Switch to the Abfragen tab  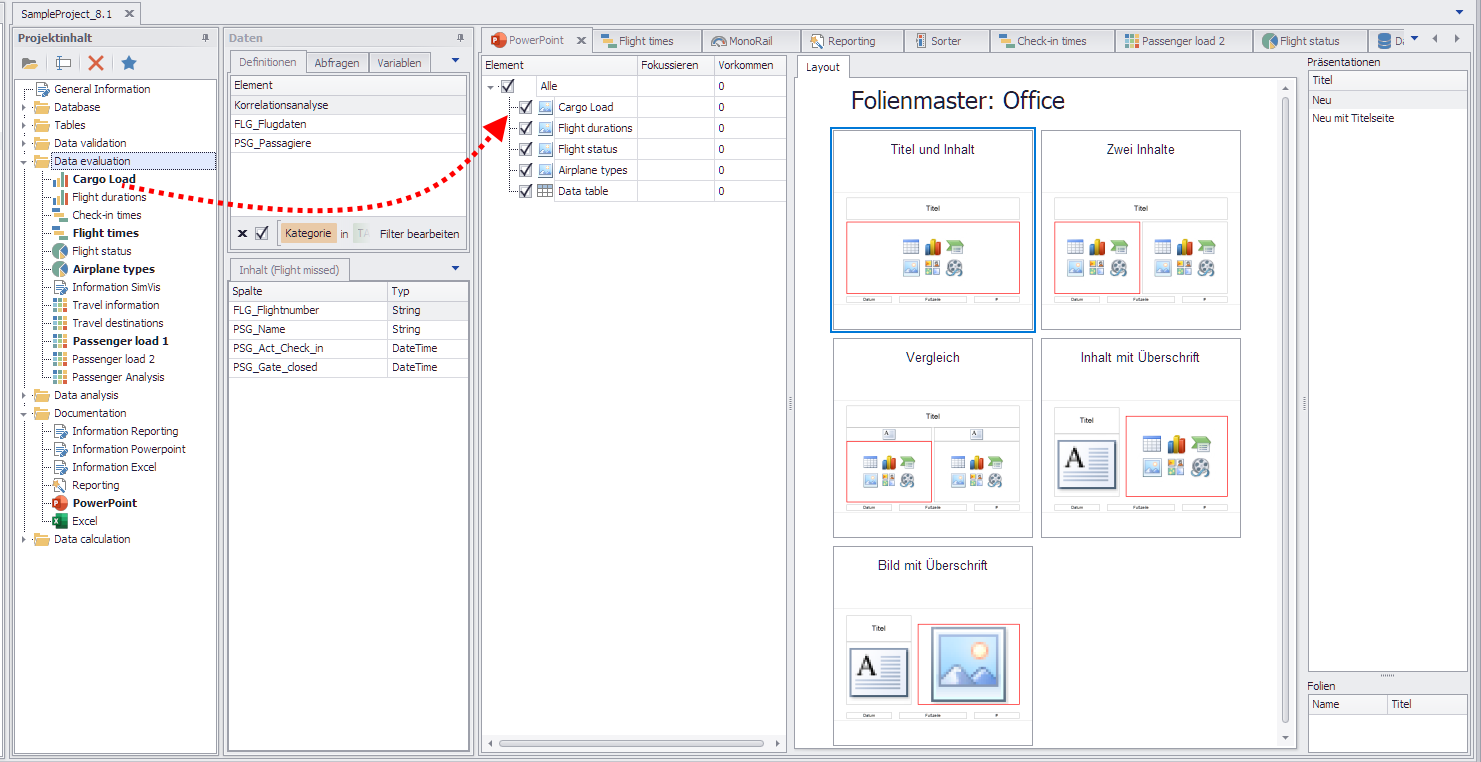[337, 62]
